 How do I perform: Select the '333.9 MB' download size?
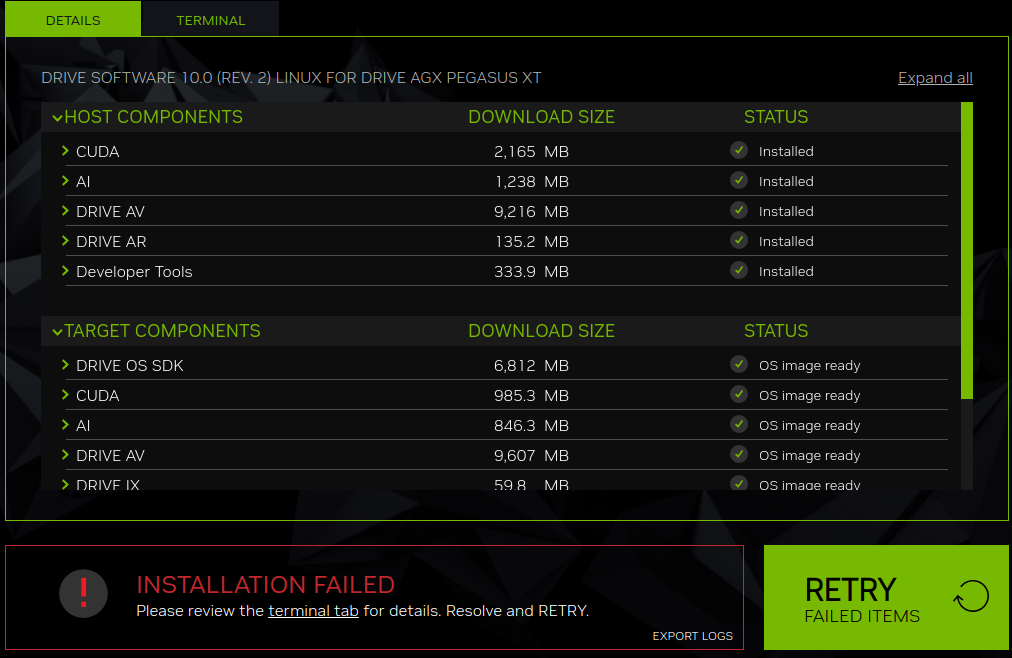(531, 272)
